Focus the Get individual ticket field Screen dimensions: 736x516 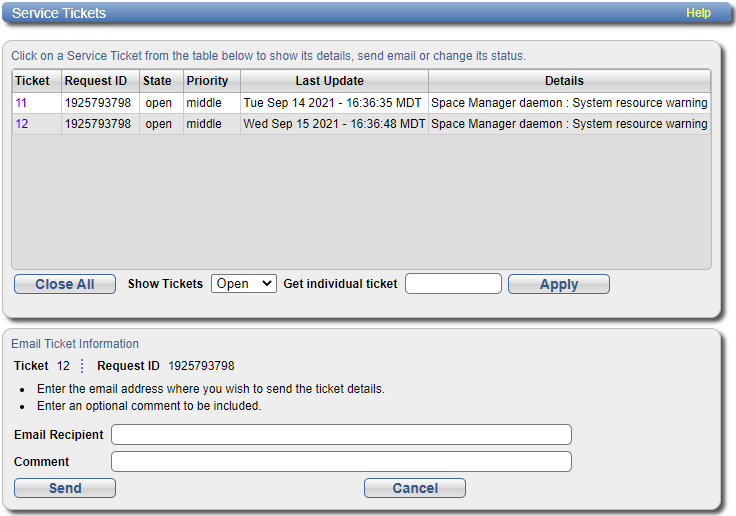coord(453,284)
